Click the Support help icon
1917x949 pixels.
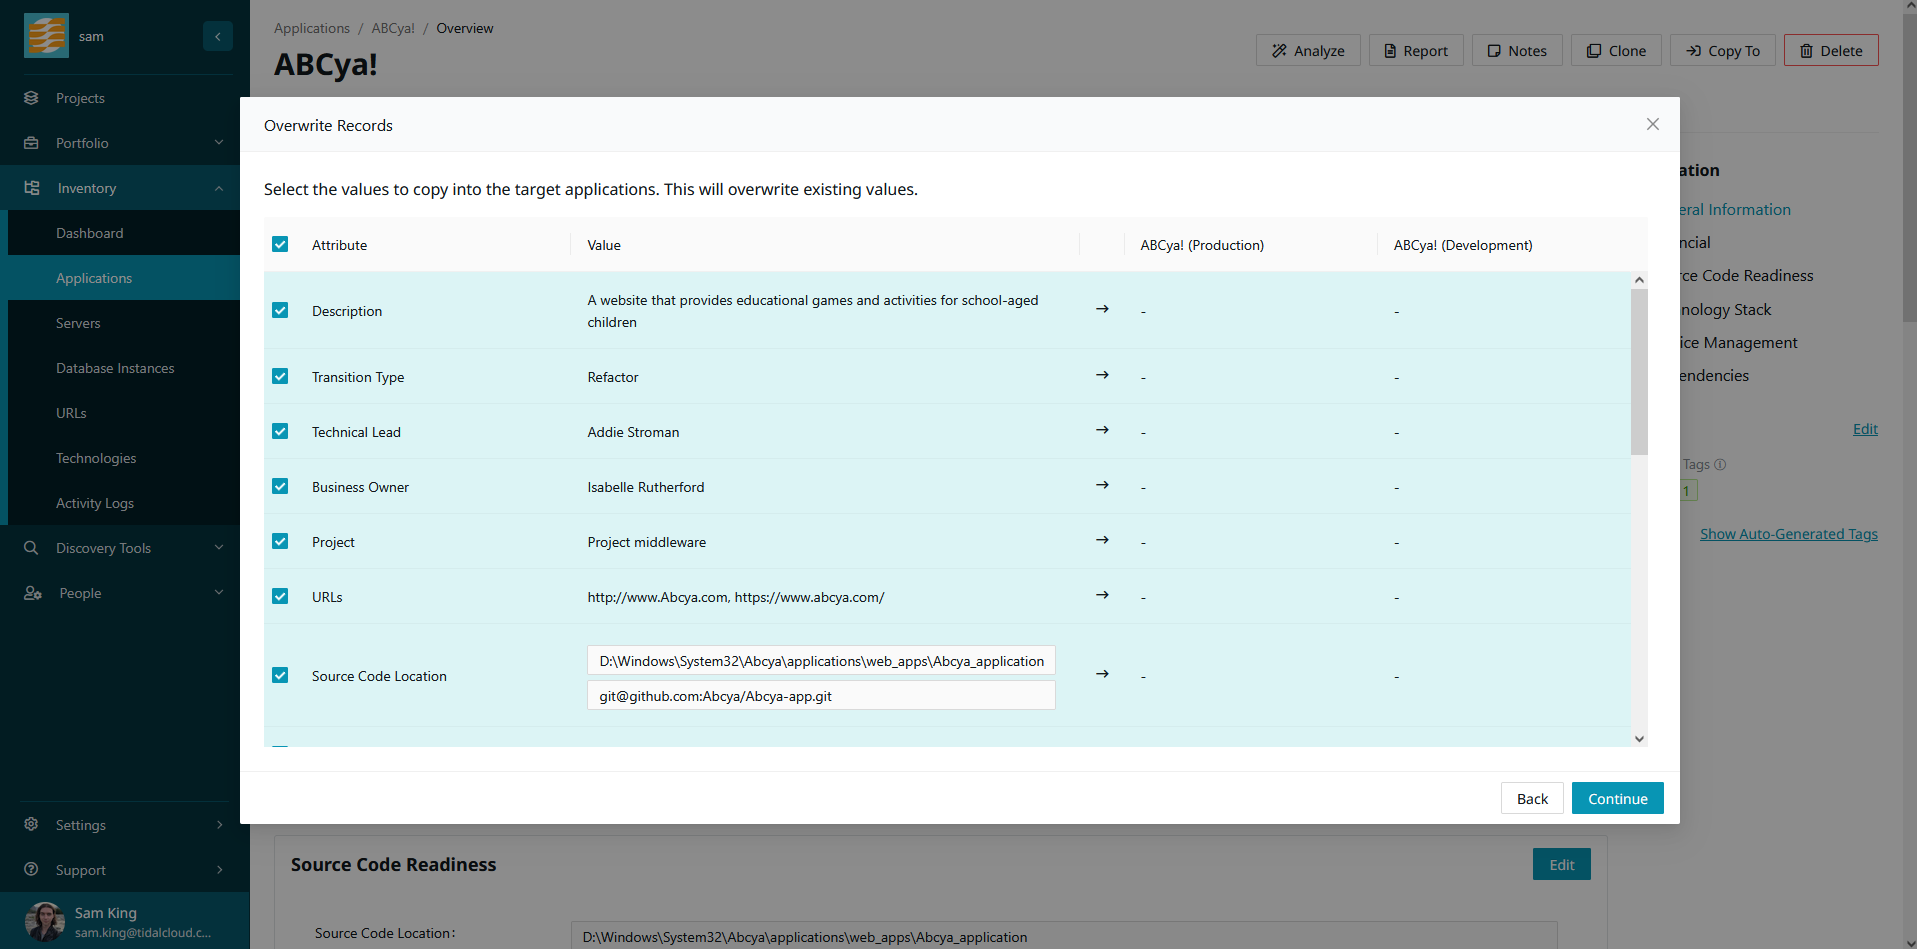point(31,870)
